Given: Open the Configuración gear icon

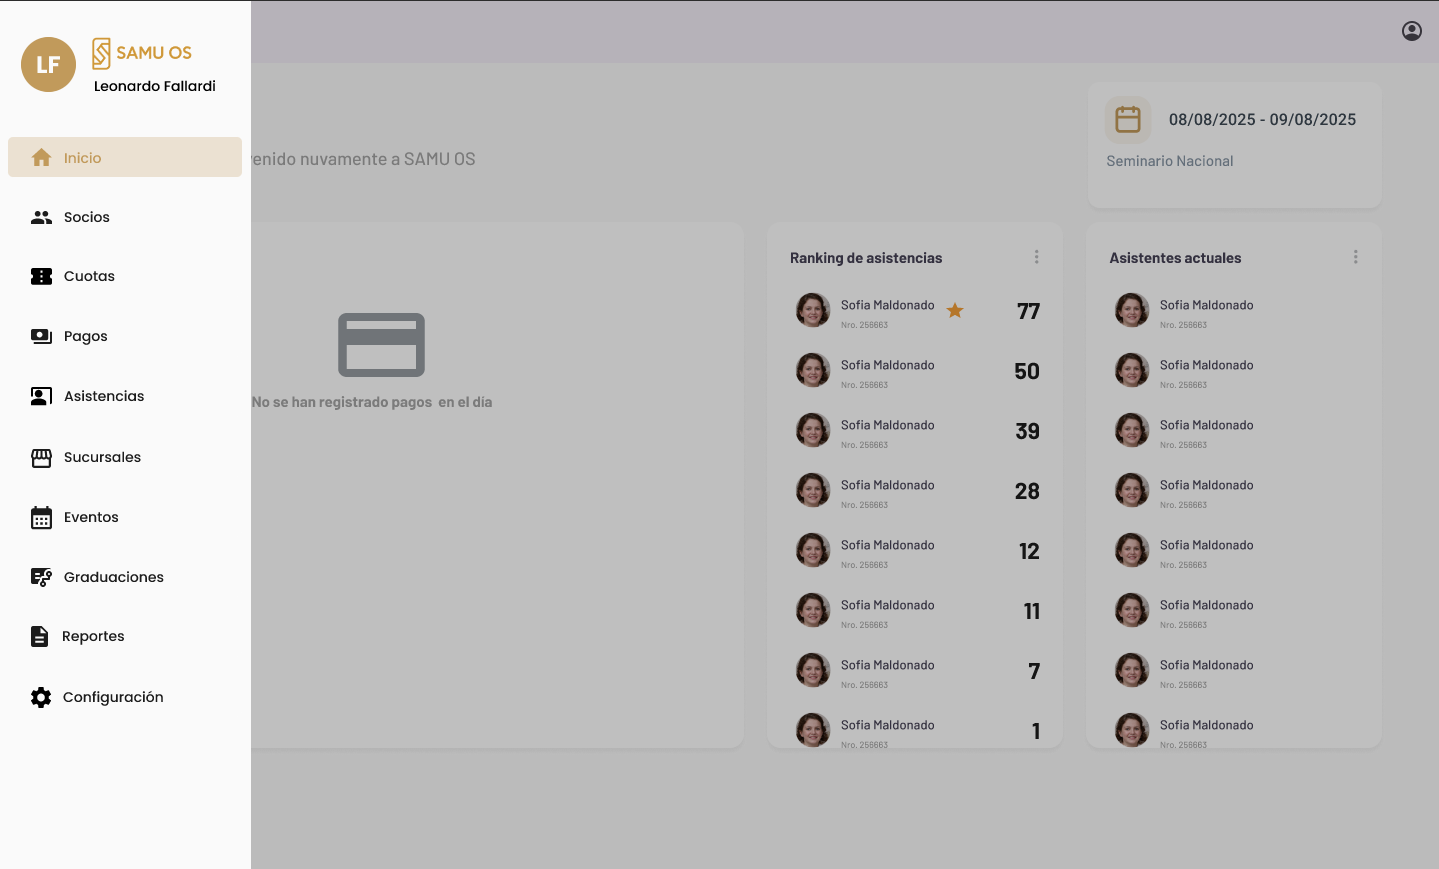Looking at the screenshot, I should coord(41,697).
